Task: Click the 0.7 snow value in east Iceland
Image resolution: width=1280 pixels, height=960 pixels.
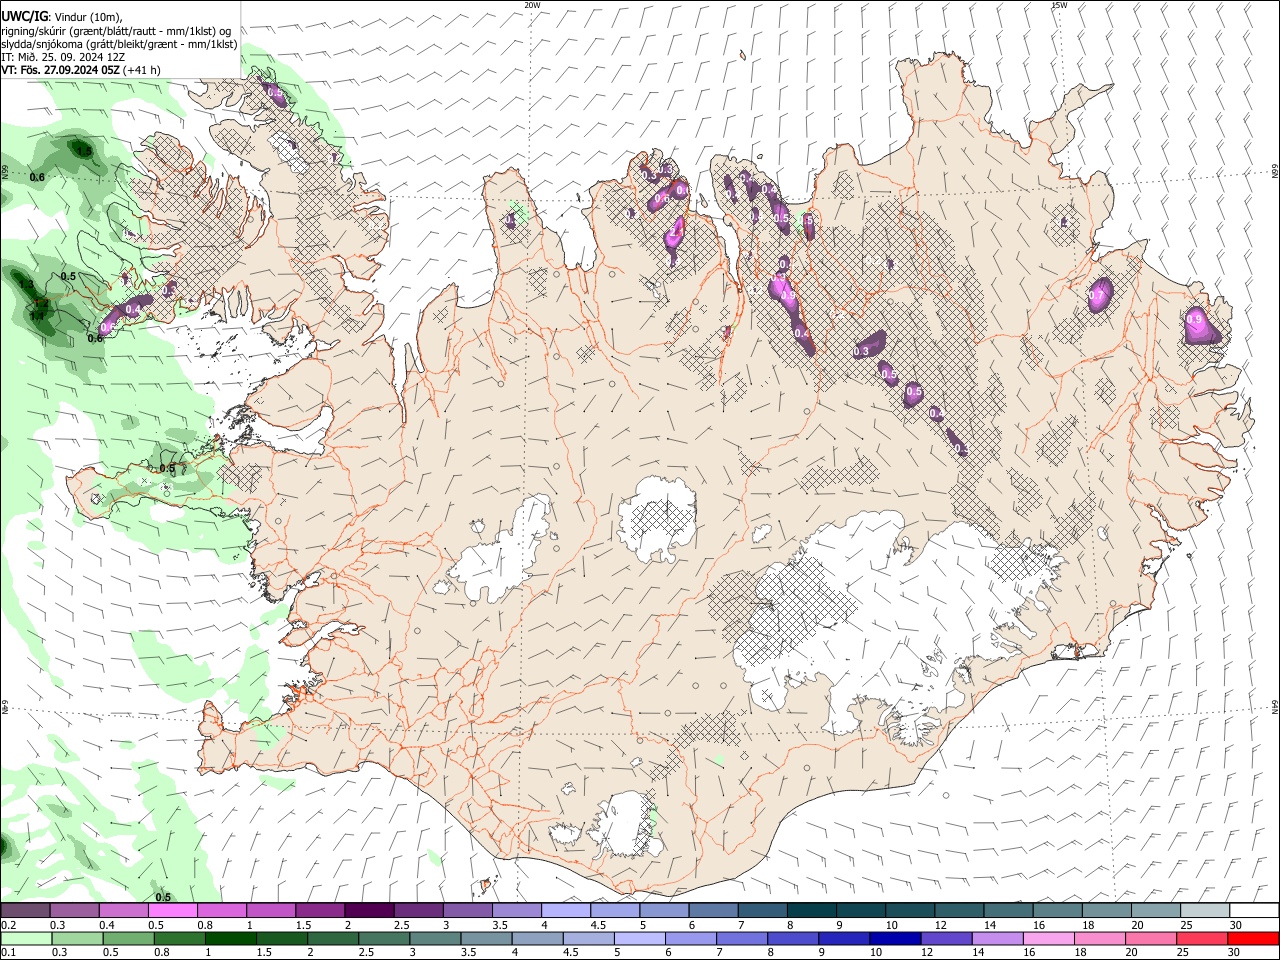Action: point(1096,297)
